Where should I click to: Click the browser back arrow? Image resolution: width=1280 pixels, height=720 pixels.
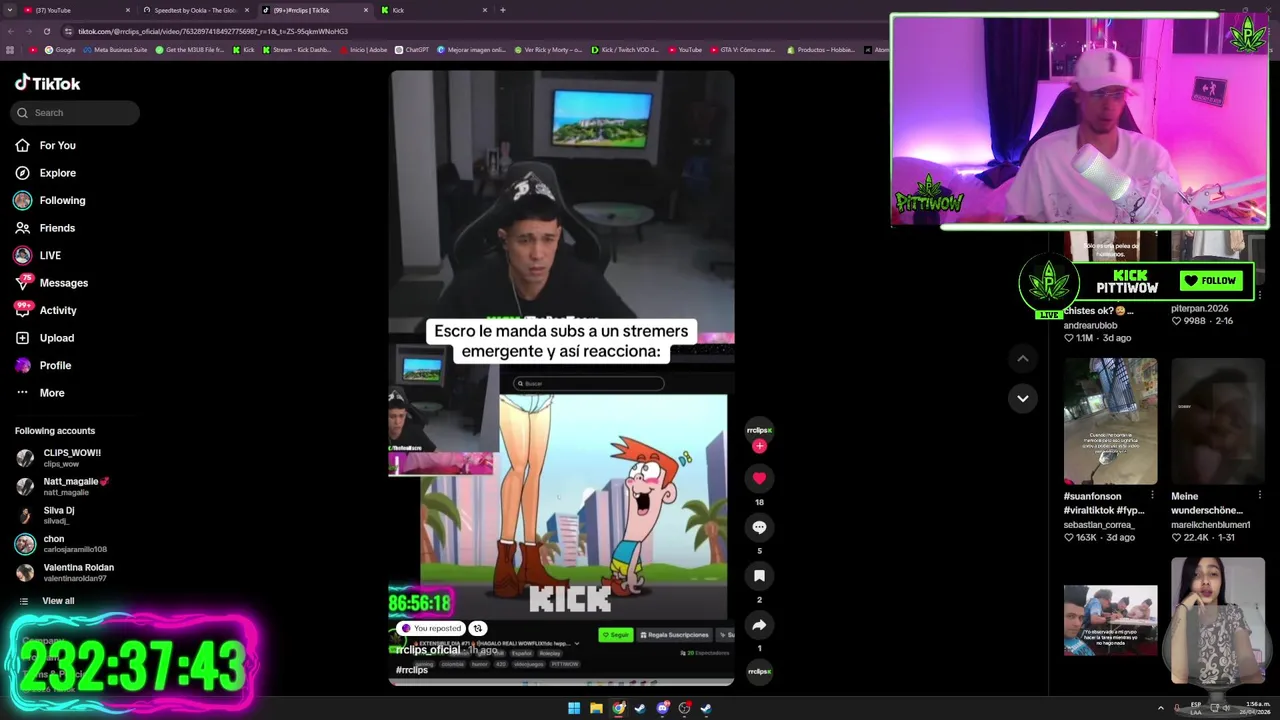(11, 31)
